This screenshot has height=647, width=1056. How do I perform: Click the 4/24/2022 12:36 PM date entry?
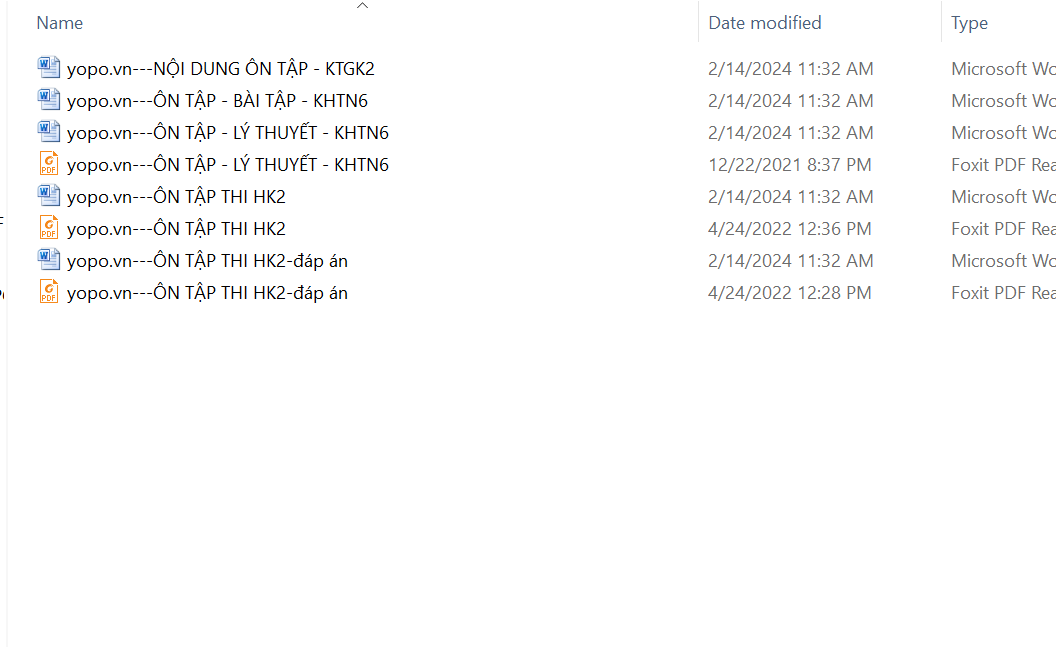[x=789, y=229]
